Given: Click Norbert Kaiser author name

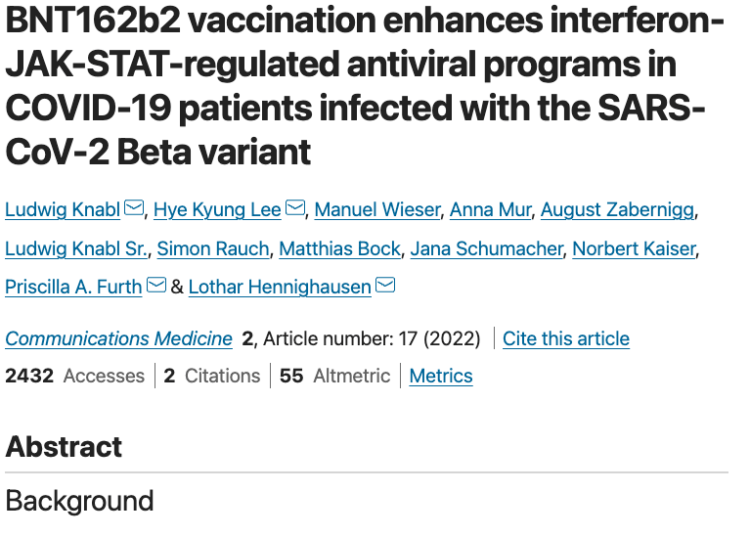Looking at the screenshot, I should (634, 249).
